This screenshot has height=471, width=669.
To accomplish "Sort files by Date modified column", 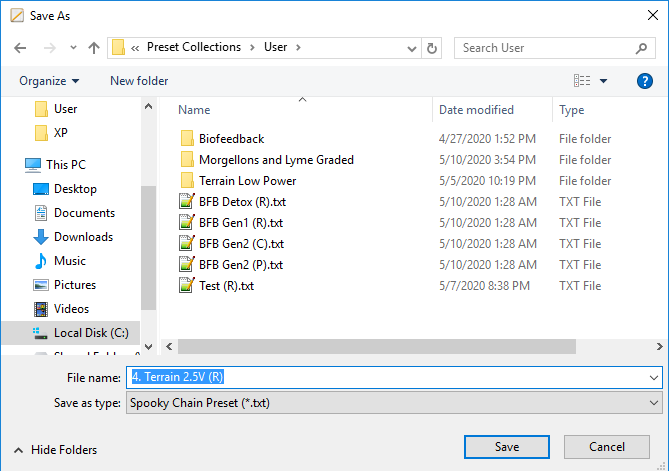I will coord(476,110).
